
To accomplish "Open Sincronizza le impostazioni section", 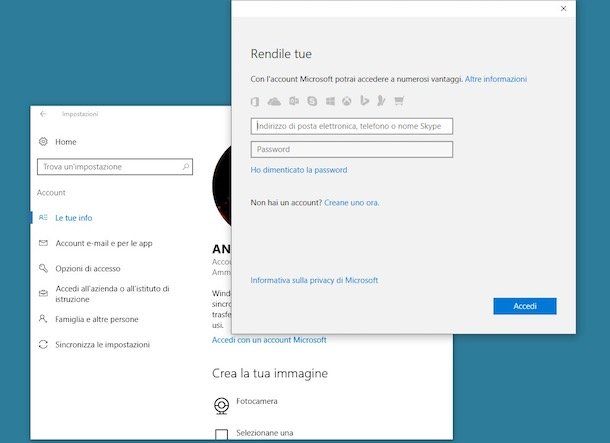I will [103, 345].
